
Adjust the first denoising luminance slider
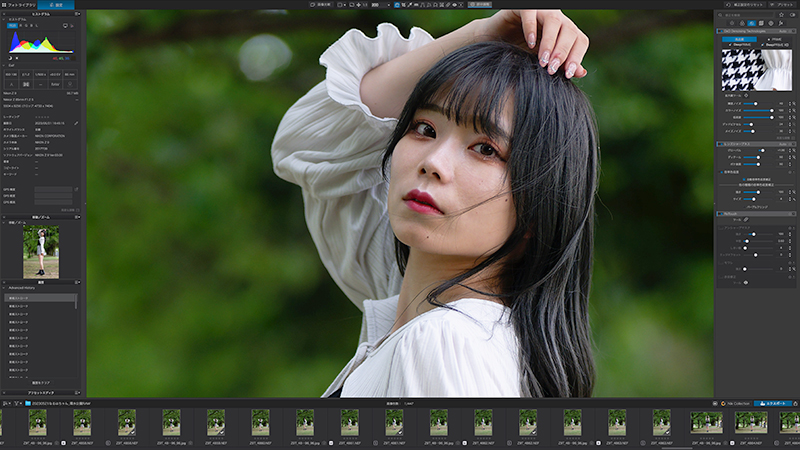[757, 104]
